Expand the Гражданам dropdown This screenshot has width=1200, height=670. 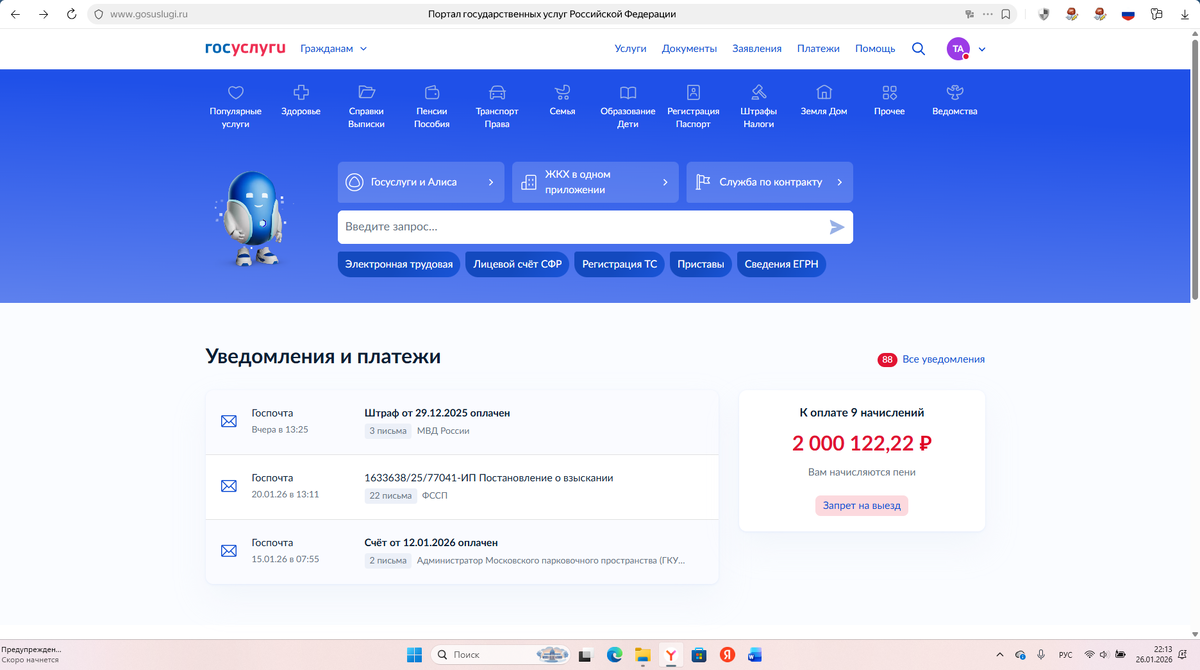tap(334, 48)
